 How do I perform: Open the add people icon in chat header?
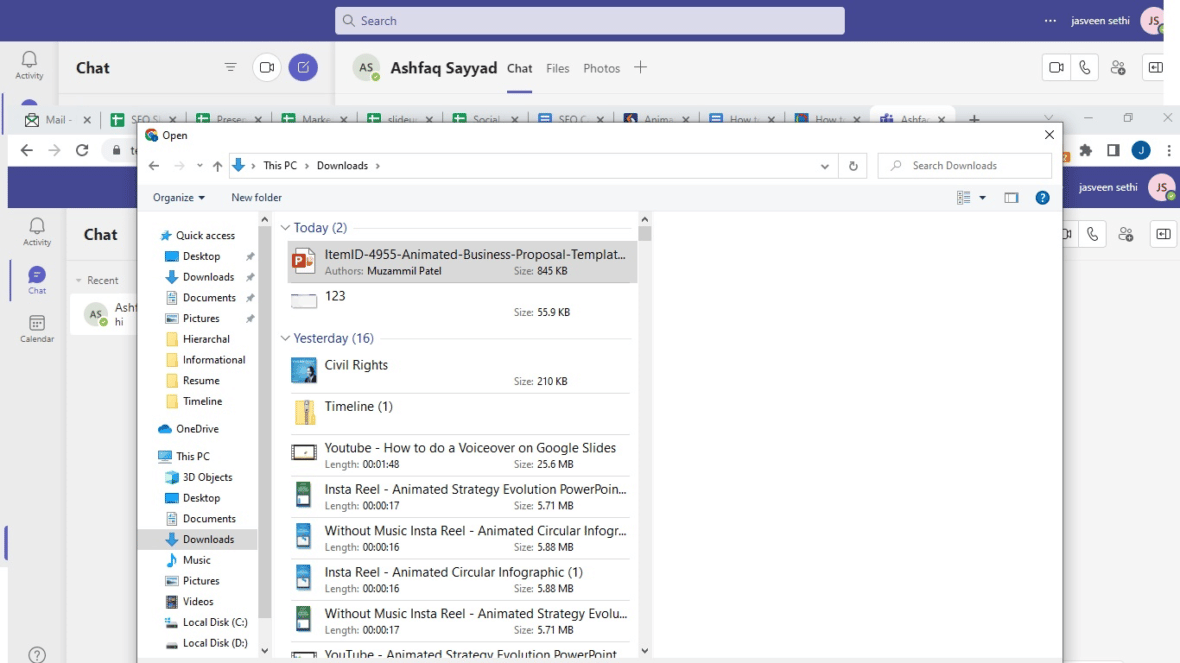(x=1118, y=67)
